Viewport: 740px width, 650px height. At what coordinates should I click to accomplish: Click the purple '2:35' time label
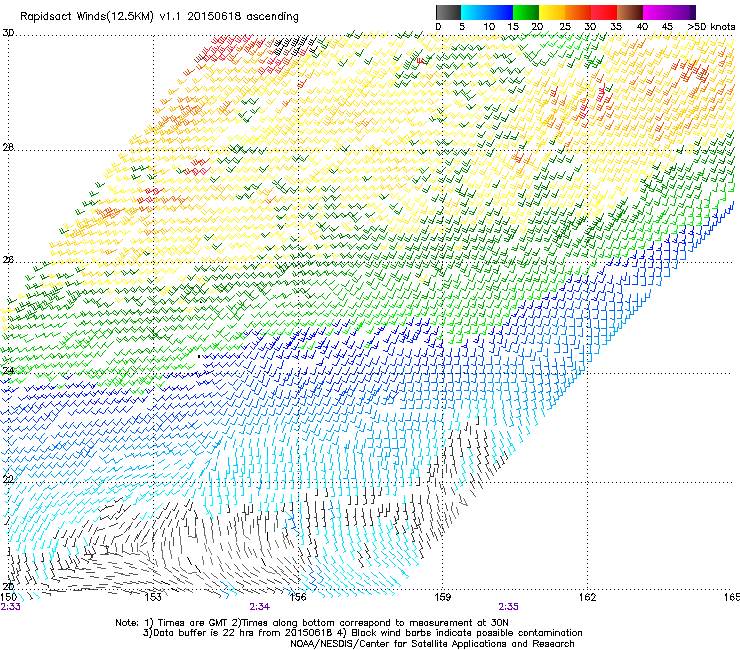[508, 607]
